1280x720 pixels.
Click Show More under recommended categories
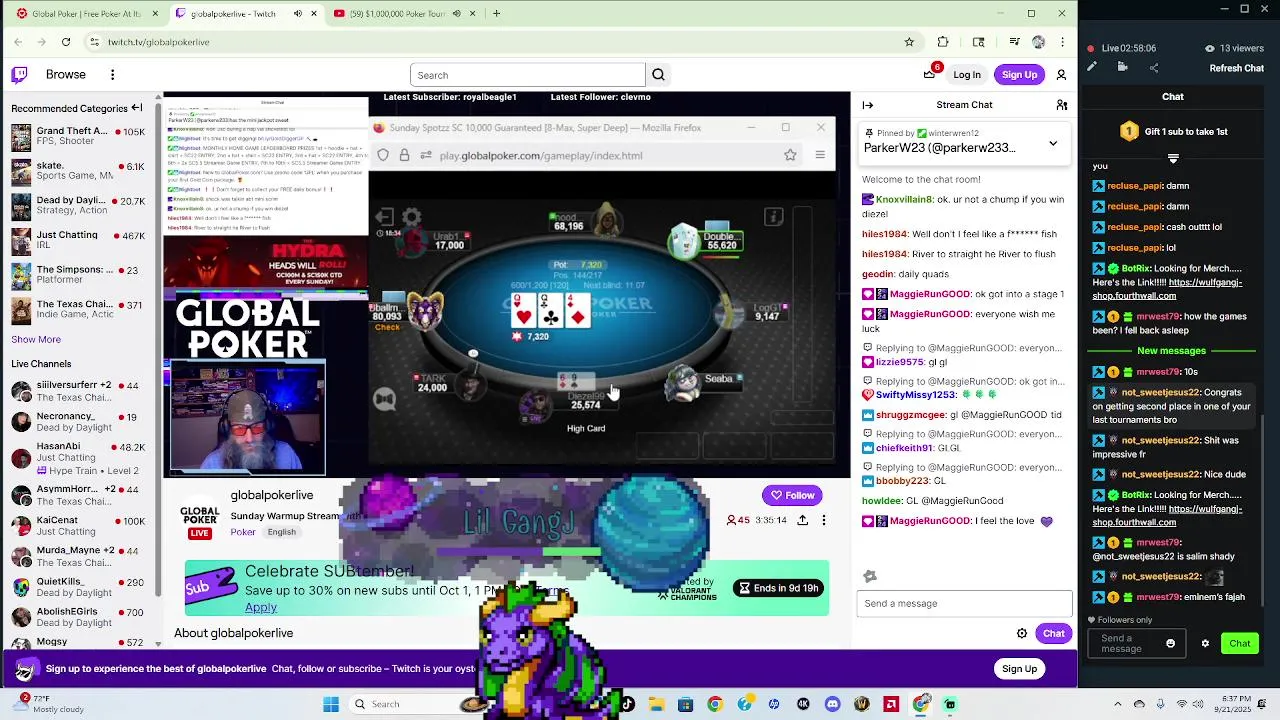pos(36,339)
